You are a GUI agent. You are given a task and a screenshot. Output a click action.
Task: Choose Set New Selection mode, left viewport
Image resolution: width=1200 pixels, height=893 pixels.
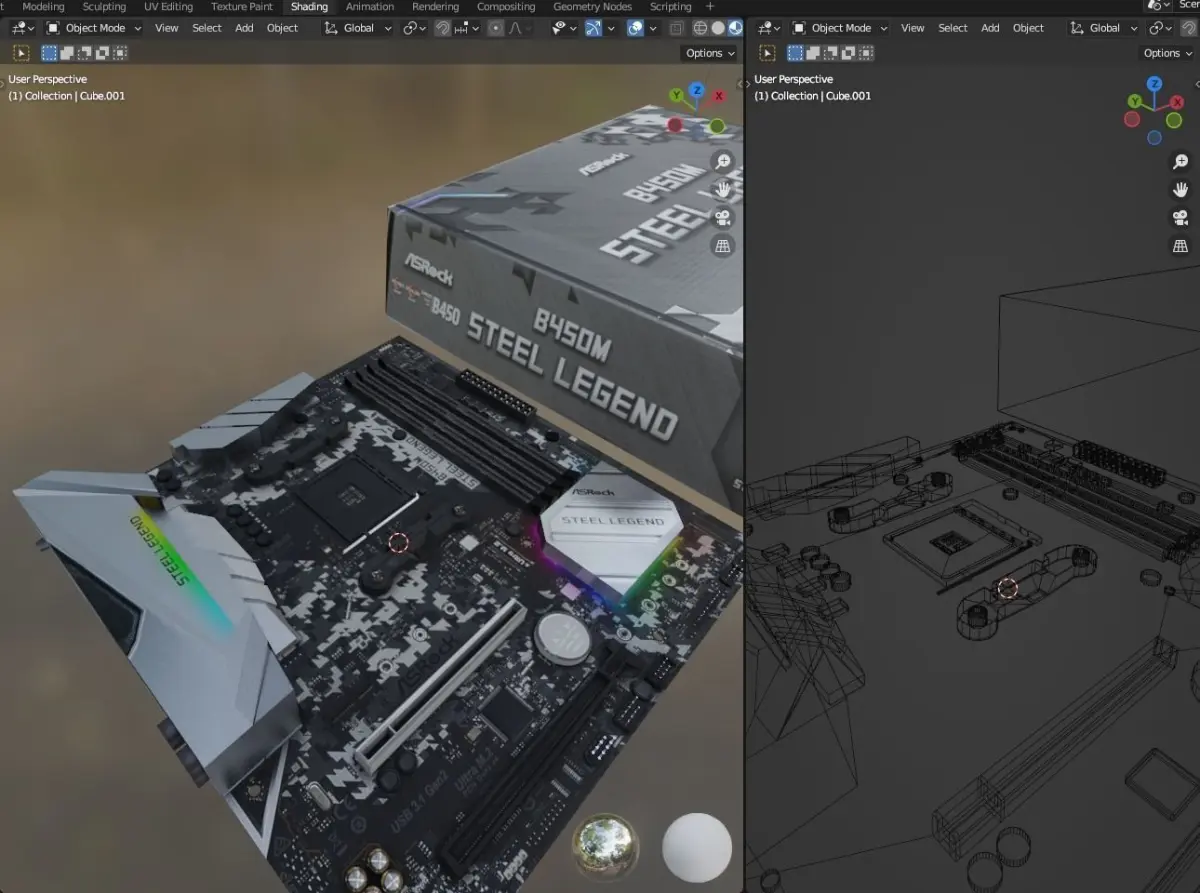(x=49, y=53)
